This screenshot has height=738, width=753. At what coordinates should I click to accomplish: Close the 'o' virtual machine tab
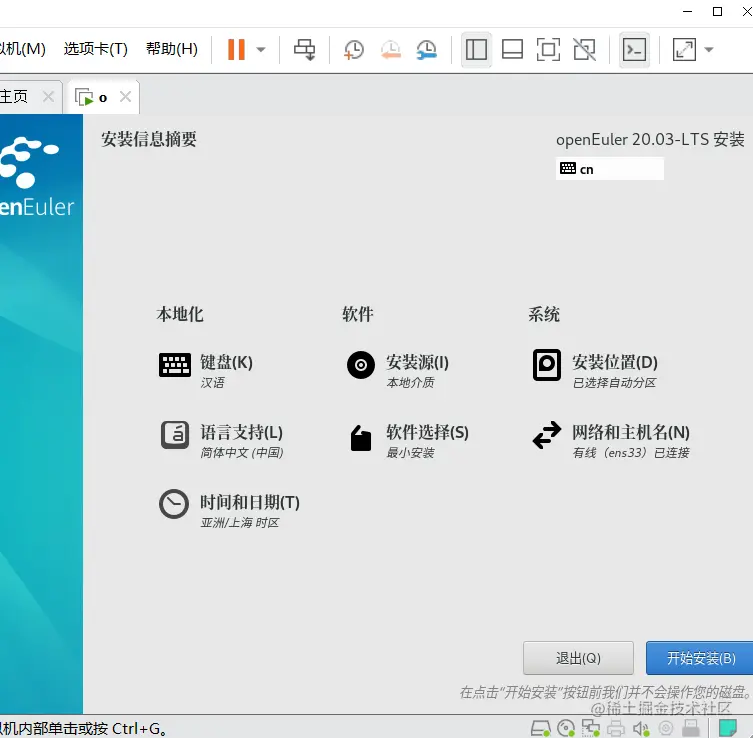click(125, 97)
